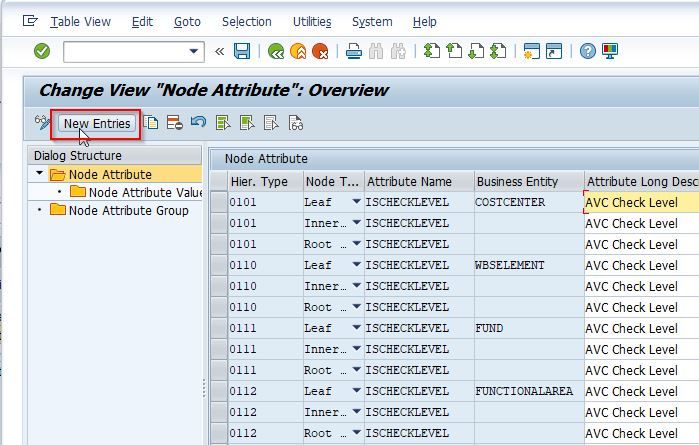Click the Find Next binoculars icon

[x=398, y=51]
